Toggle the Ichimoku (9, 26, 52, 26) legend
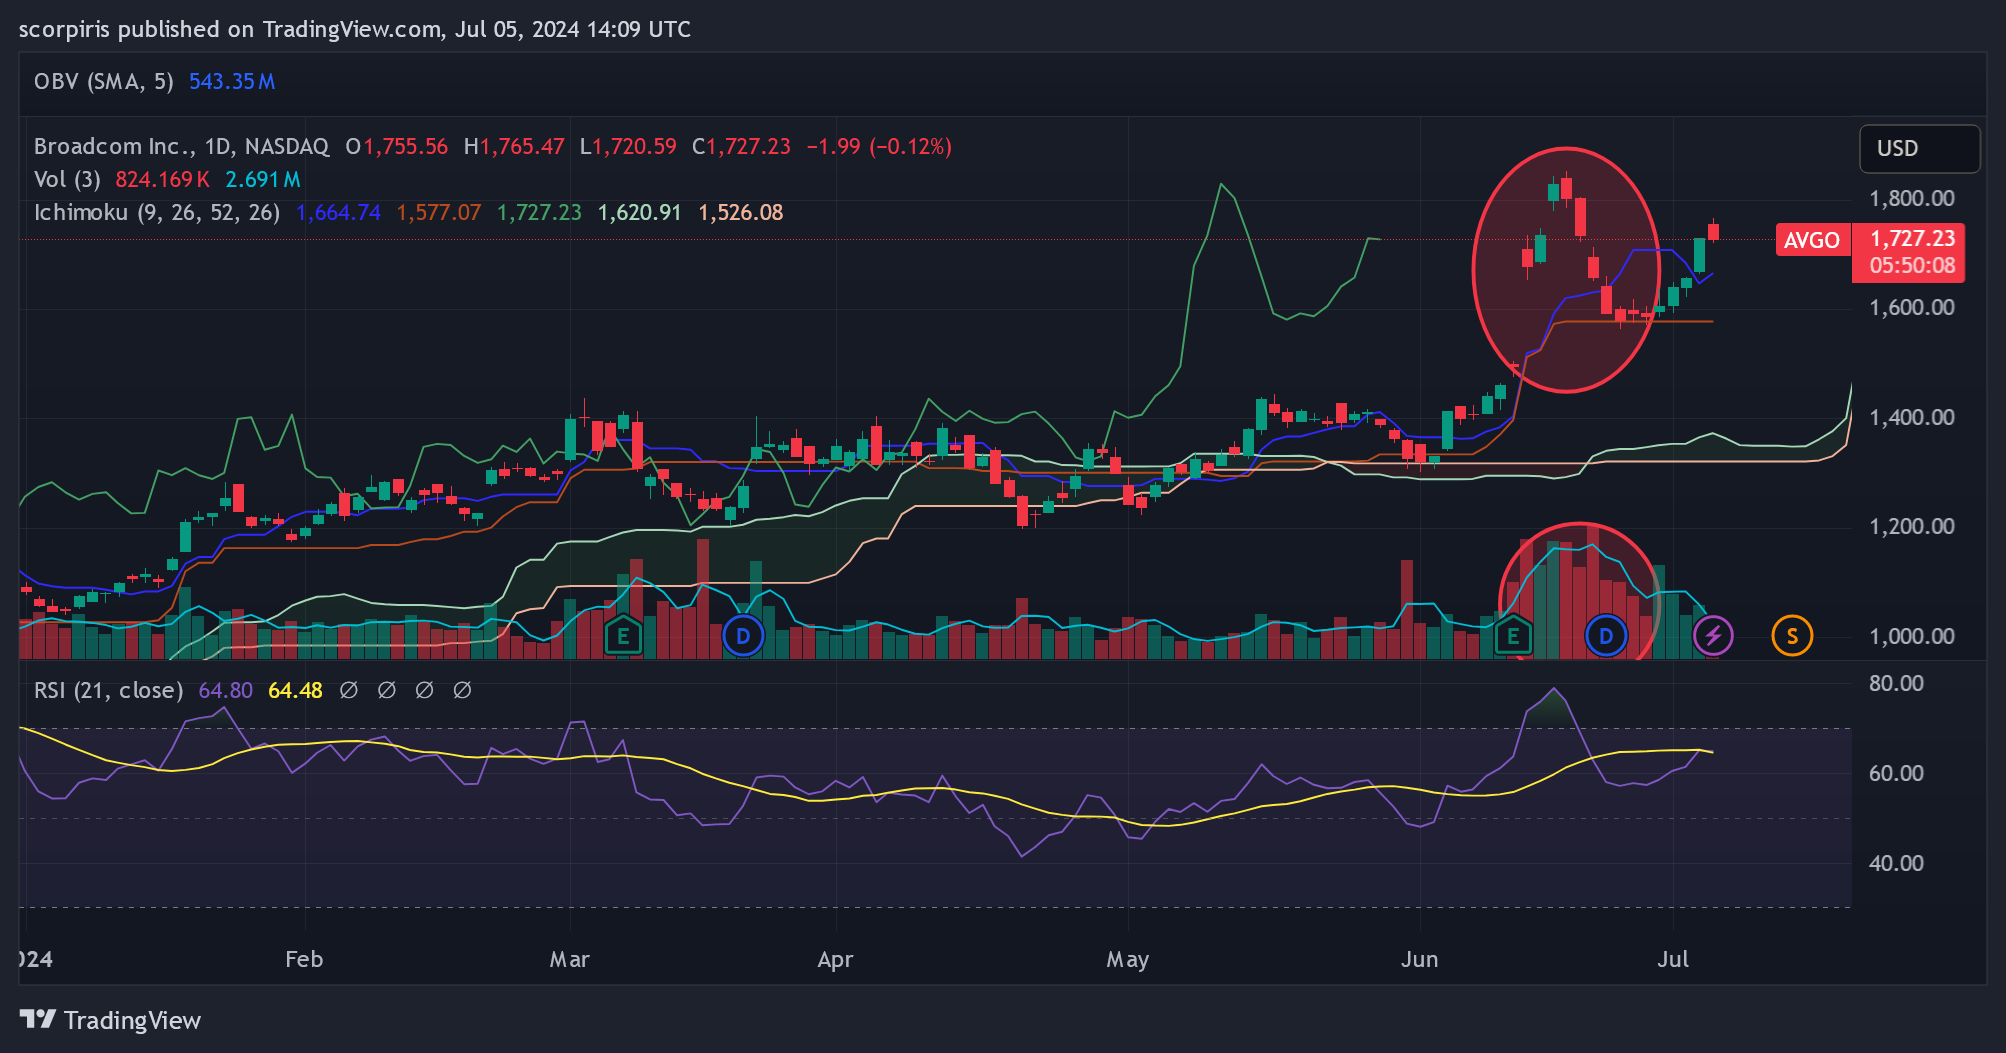Screen dimensions: 2006x1053 pos(157,213)
